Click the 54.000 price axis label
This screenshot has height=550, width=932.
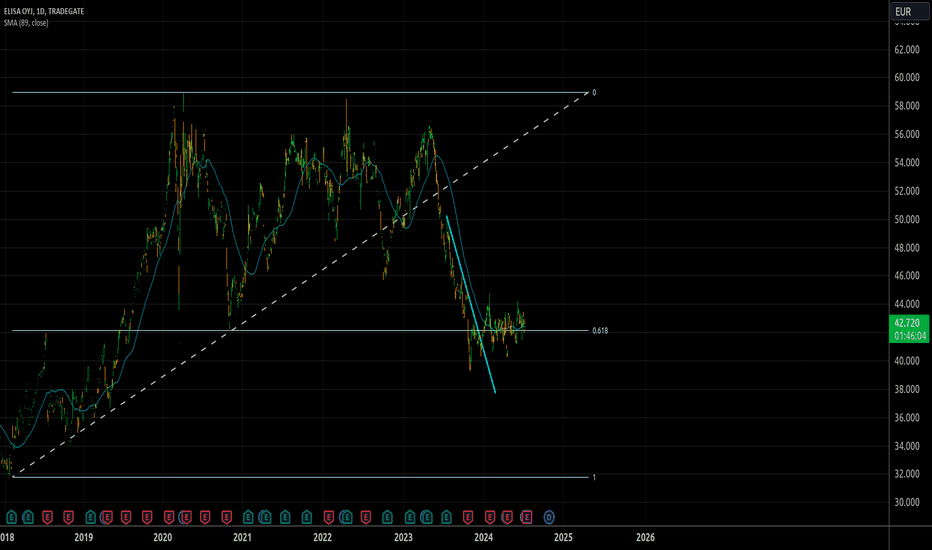(907, 162)
